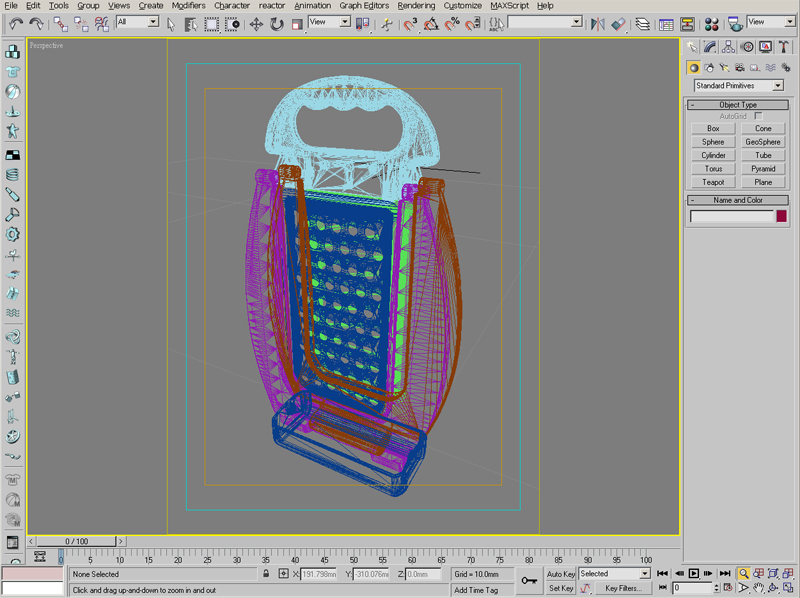Activate the Pan hand viewport tool
Image resolution: width=800 pixels, height=598 pixels.
click(759, 588)
